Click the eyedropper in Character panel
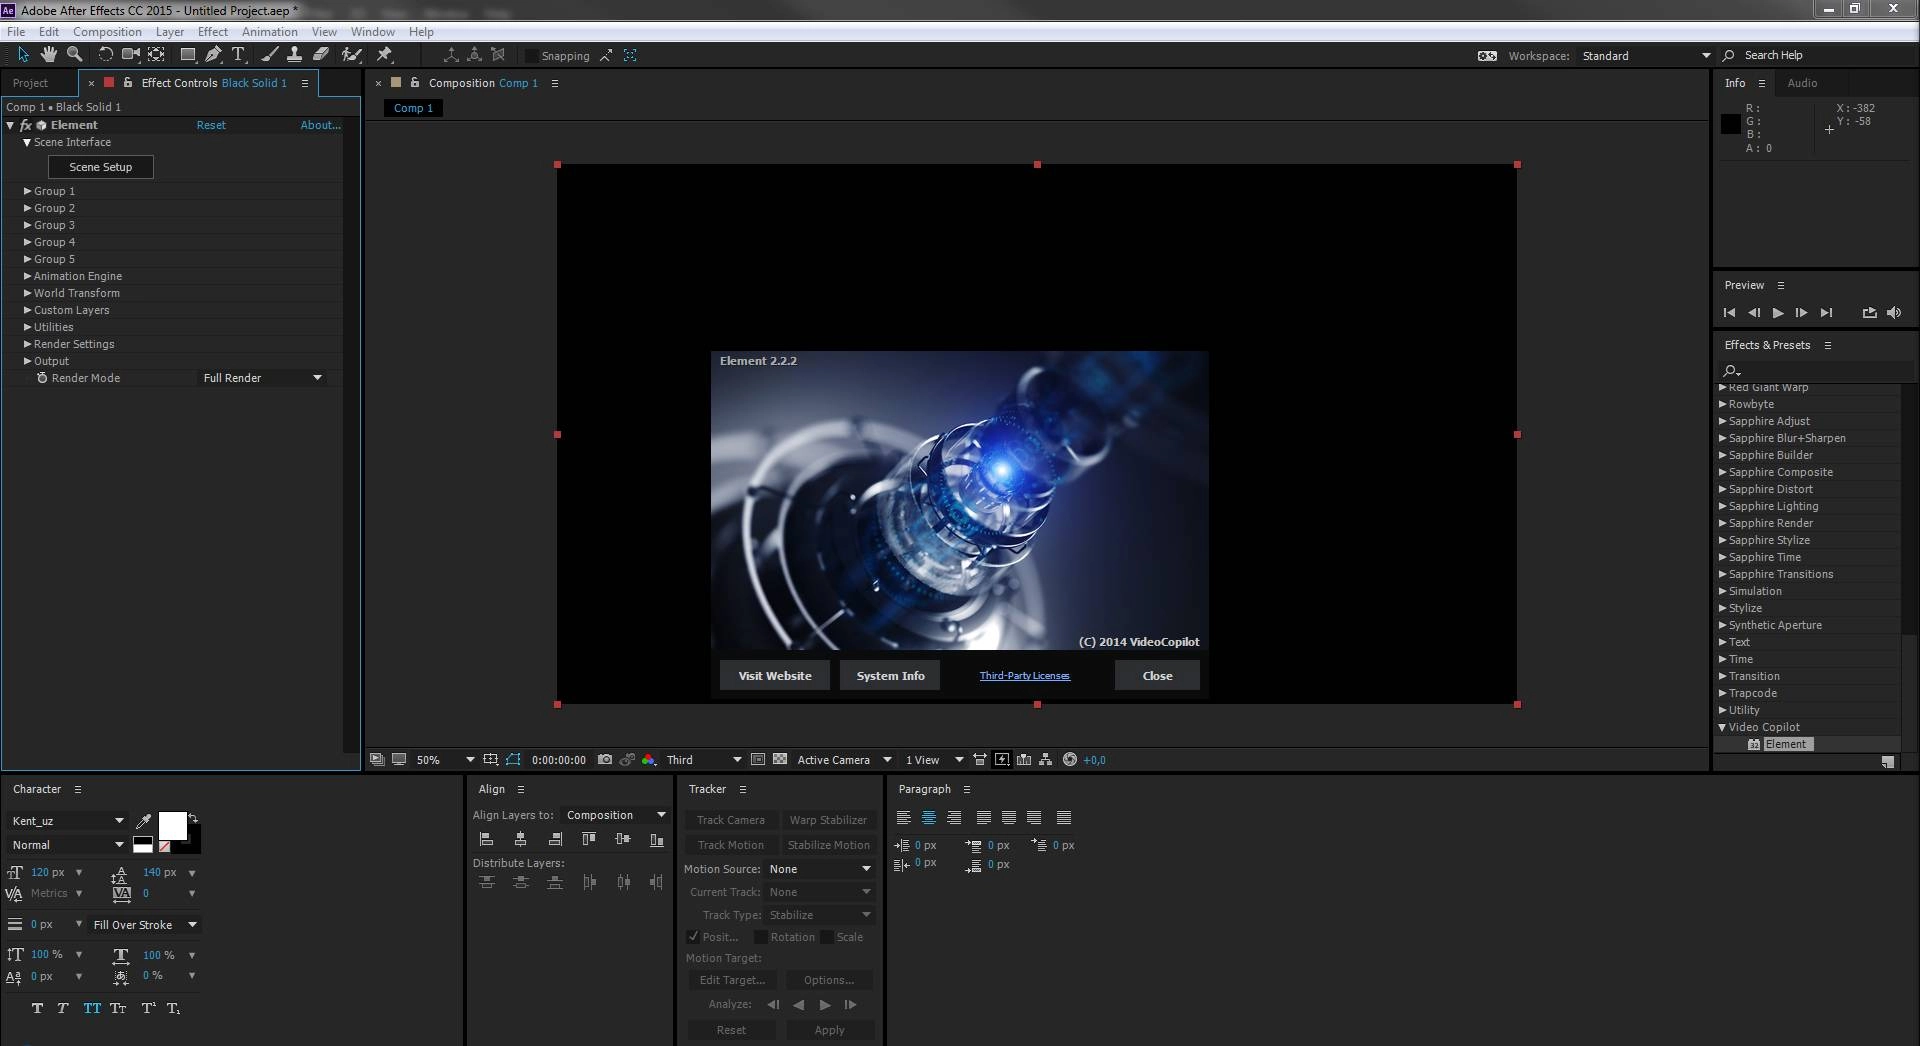Image resolution: width=1920 pixels, height=1046 pixels. [x=144, y=821]
